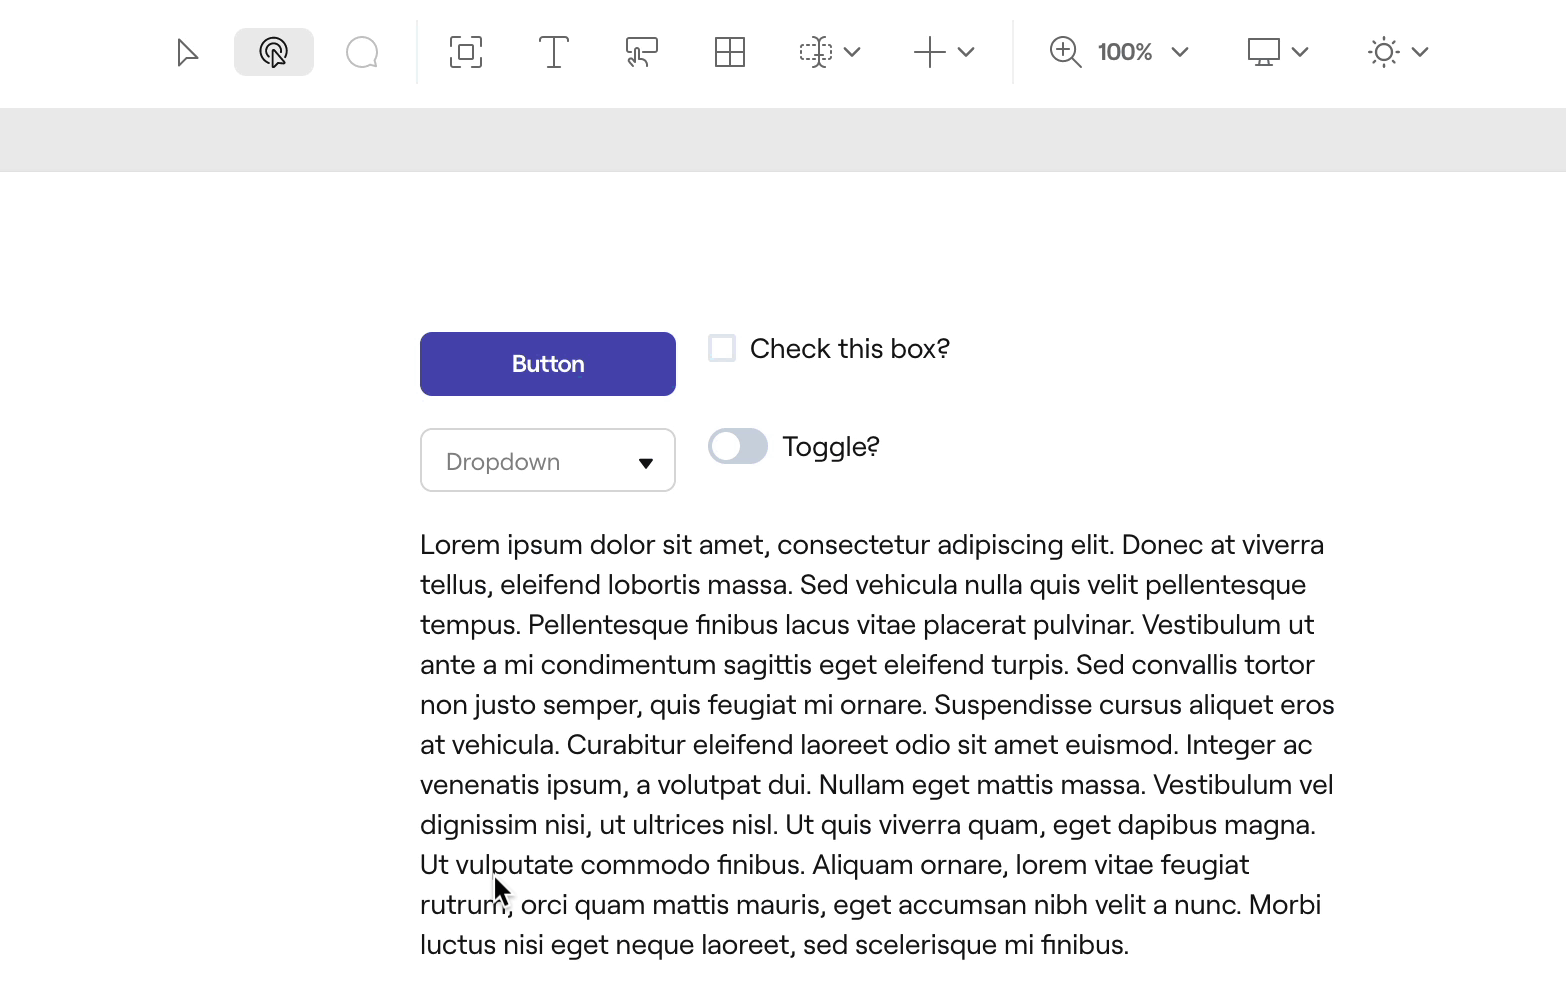Open the grid layout tool
Screen dimensions: 1566x994
pyautogui.click(x=730, y=52)
